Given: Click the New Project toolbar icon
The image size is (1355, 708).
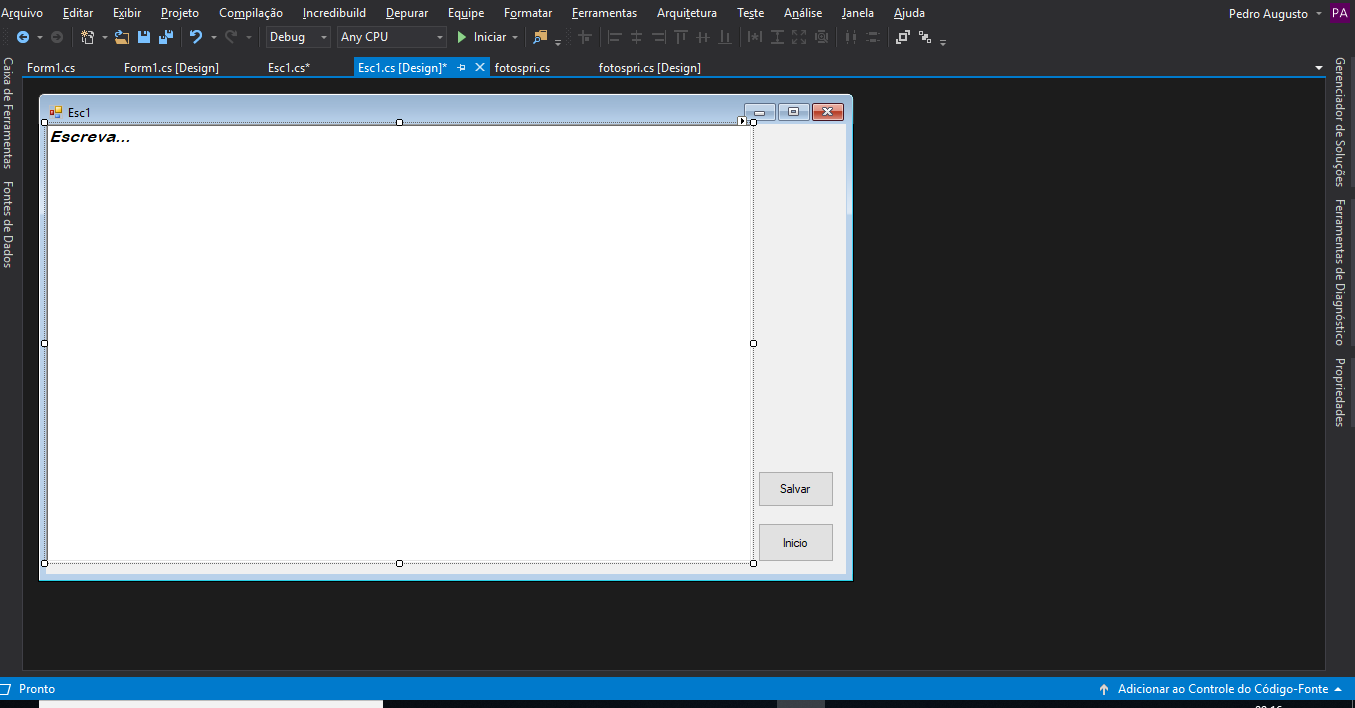Looking at the screenshot, I should [88, 37].
